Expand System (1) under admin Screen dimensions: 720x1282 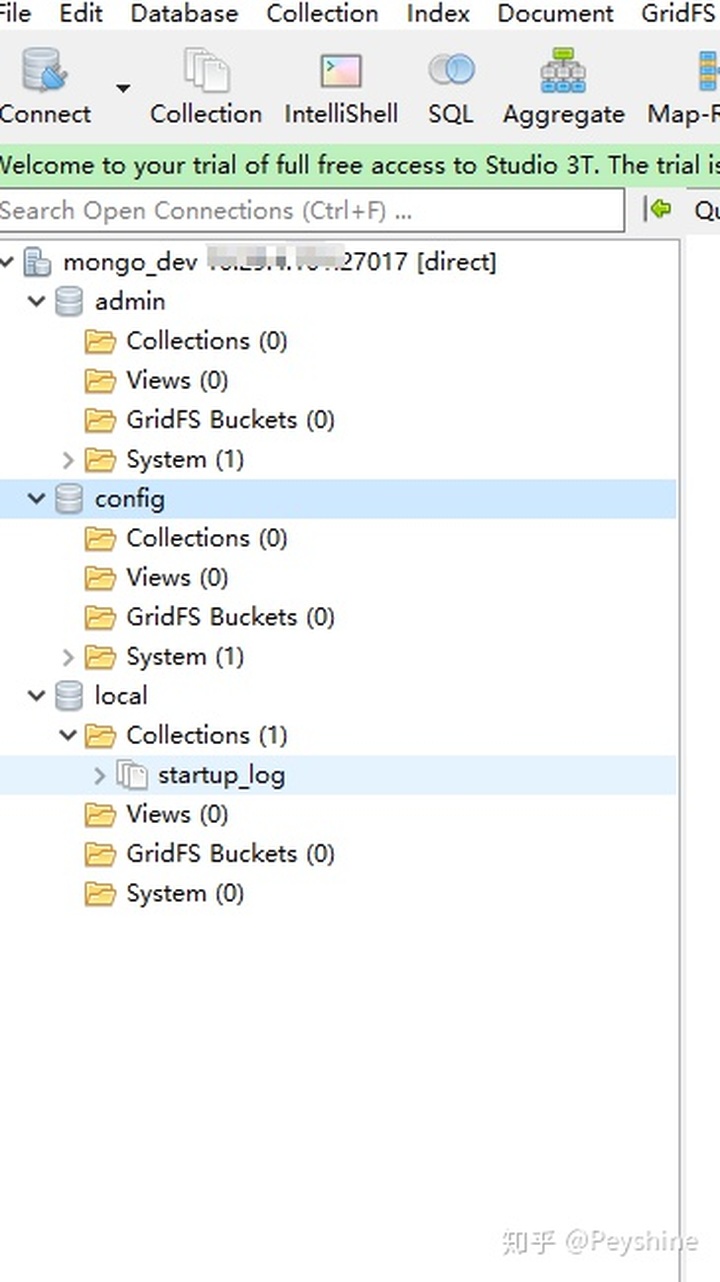[68, 460]
